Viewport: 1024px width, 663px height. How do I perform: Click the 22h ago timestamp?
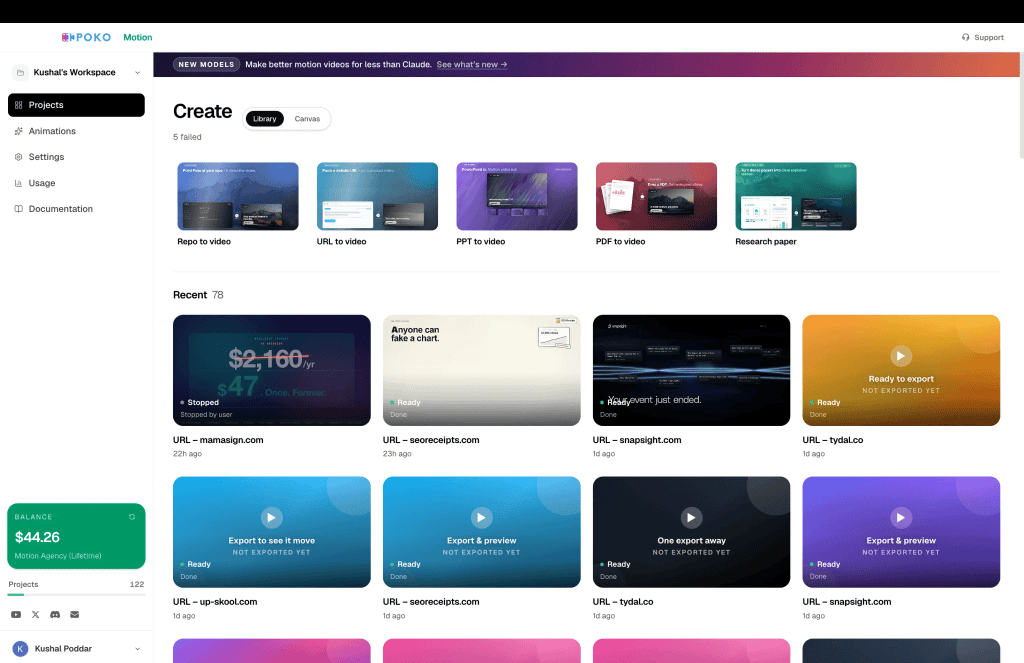[187, 454]
